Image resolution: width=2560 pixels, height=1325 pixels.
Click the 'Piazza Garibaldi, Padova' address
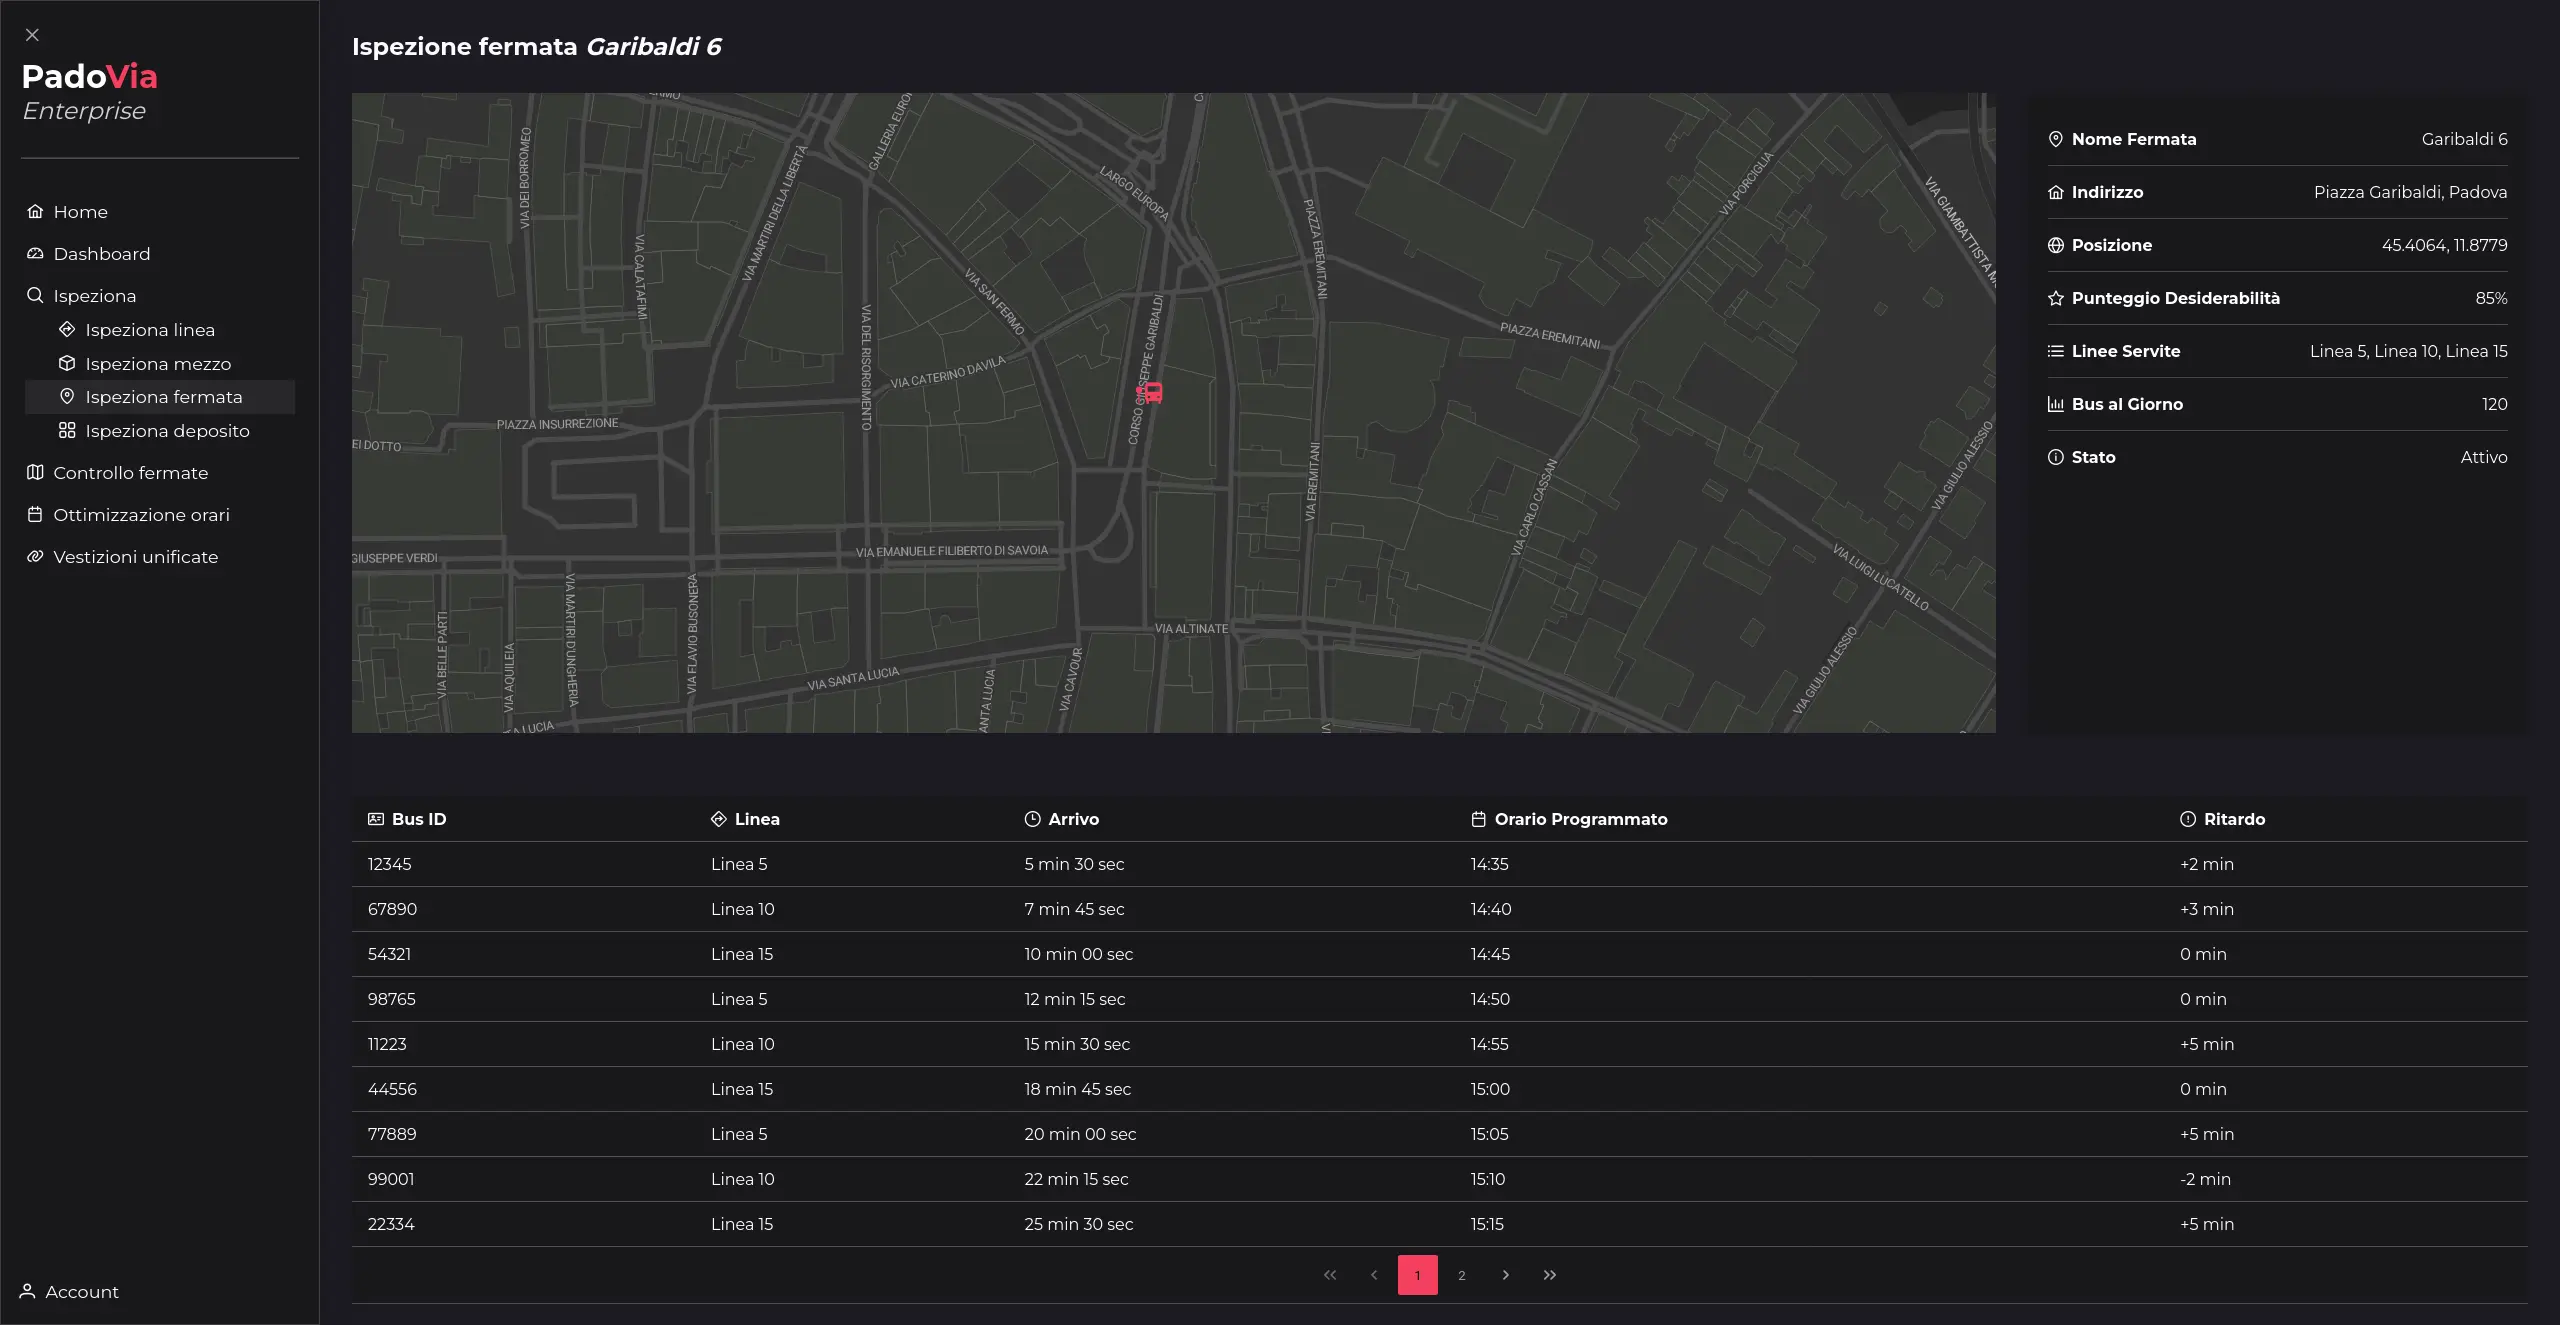[2410, 192]
